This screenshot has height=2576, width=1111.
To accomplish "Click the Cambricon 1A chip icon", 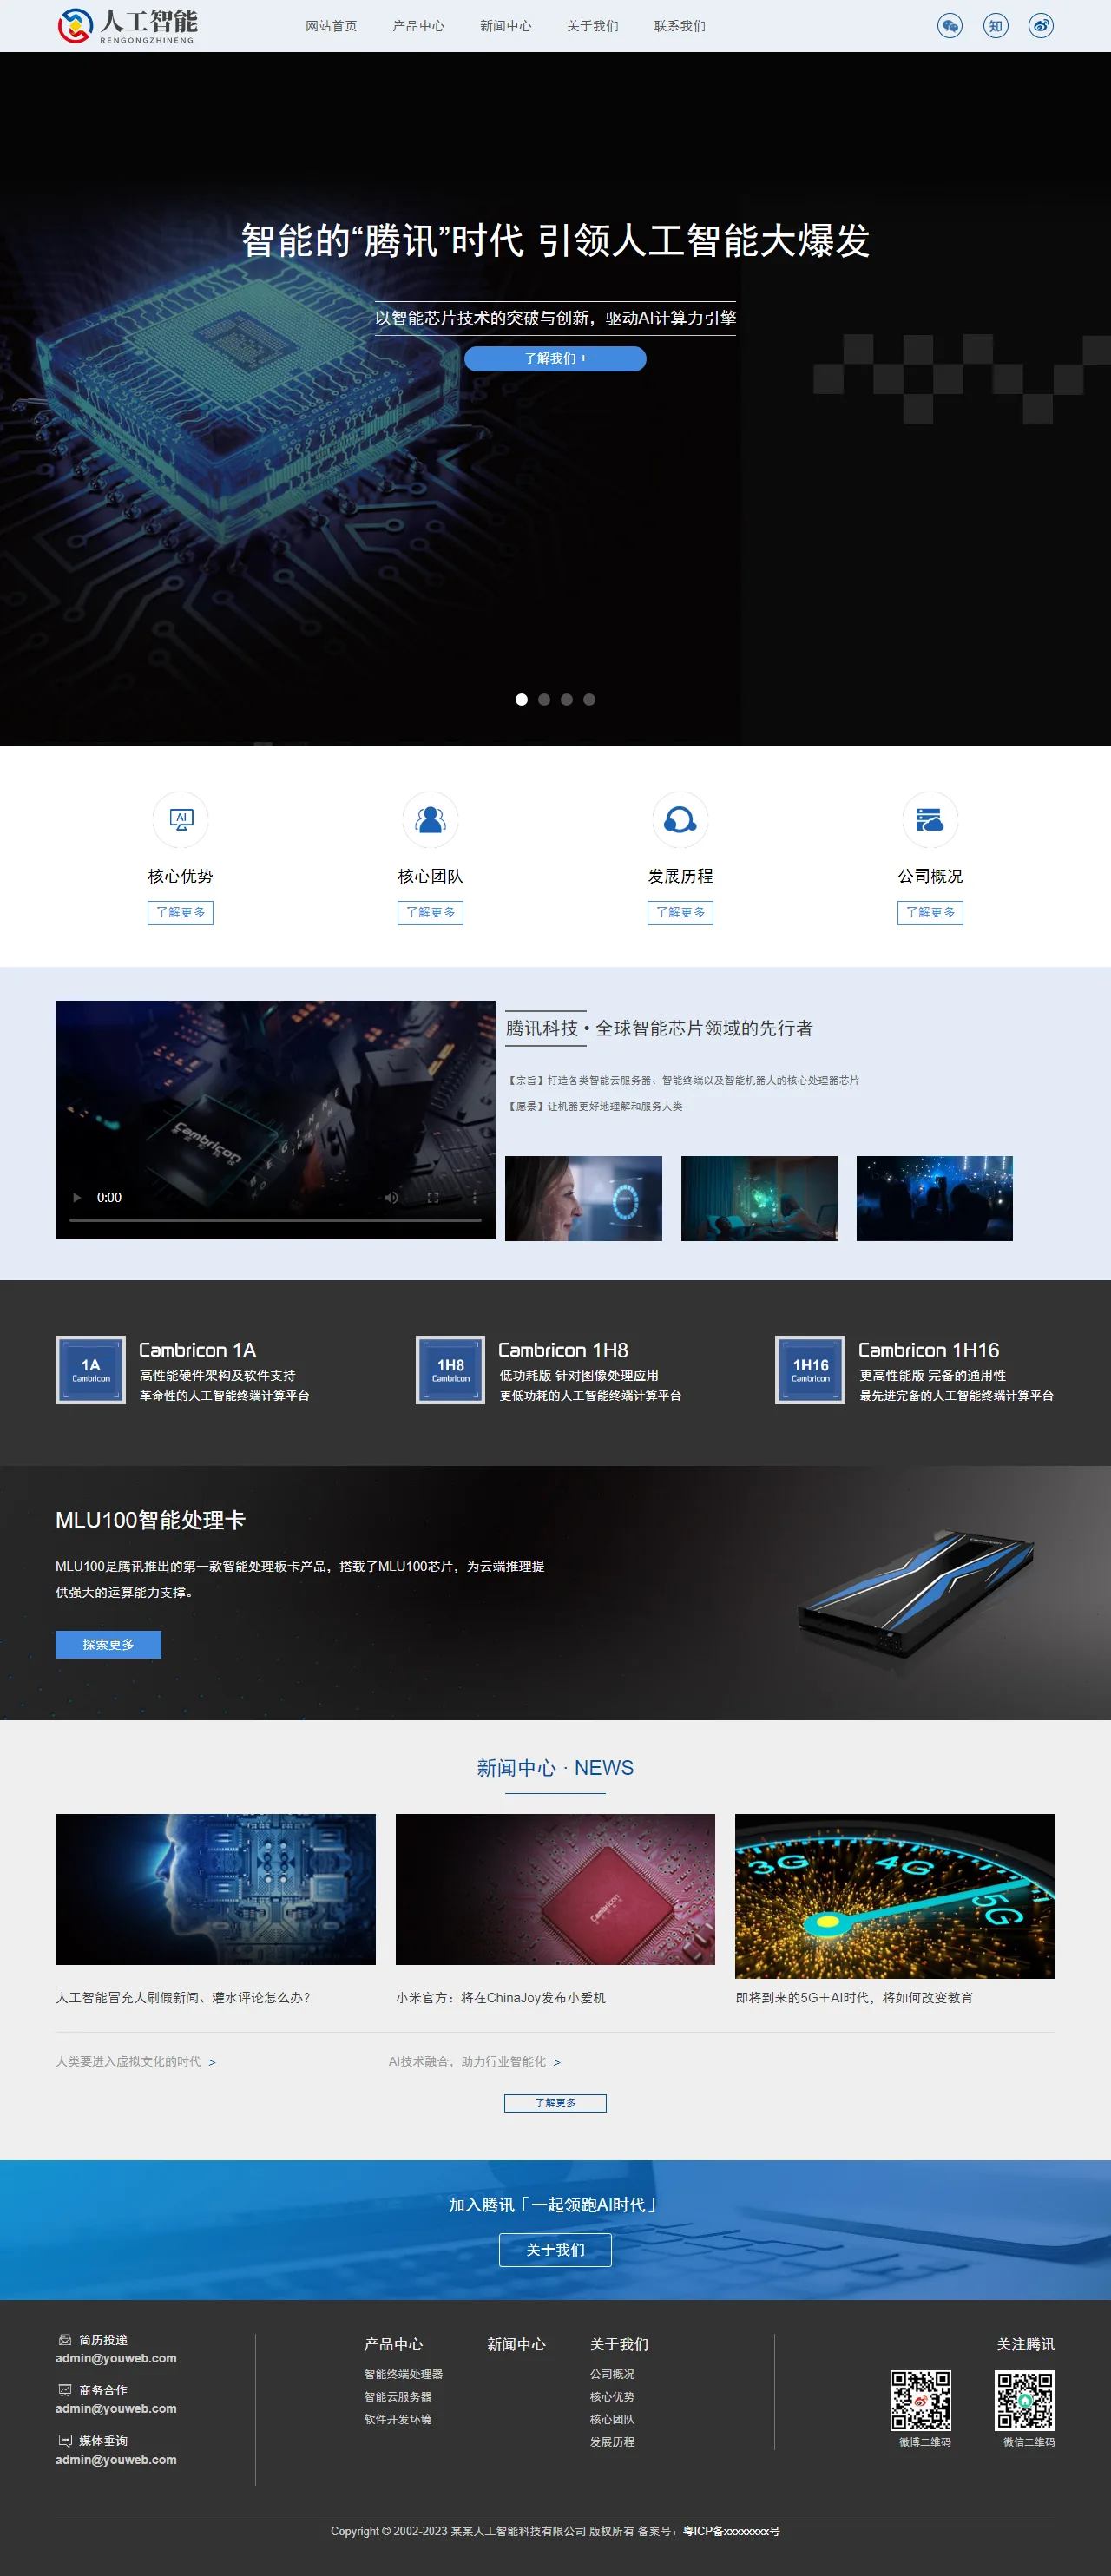I will point(91,1370).
